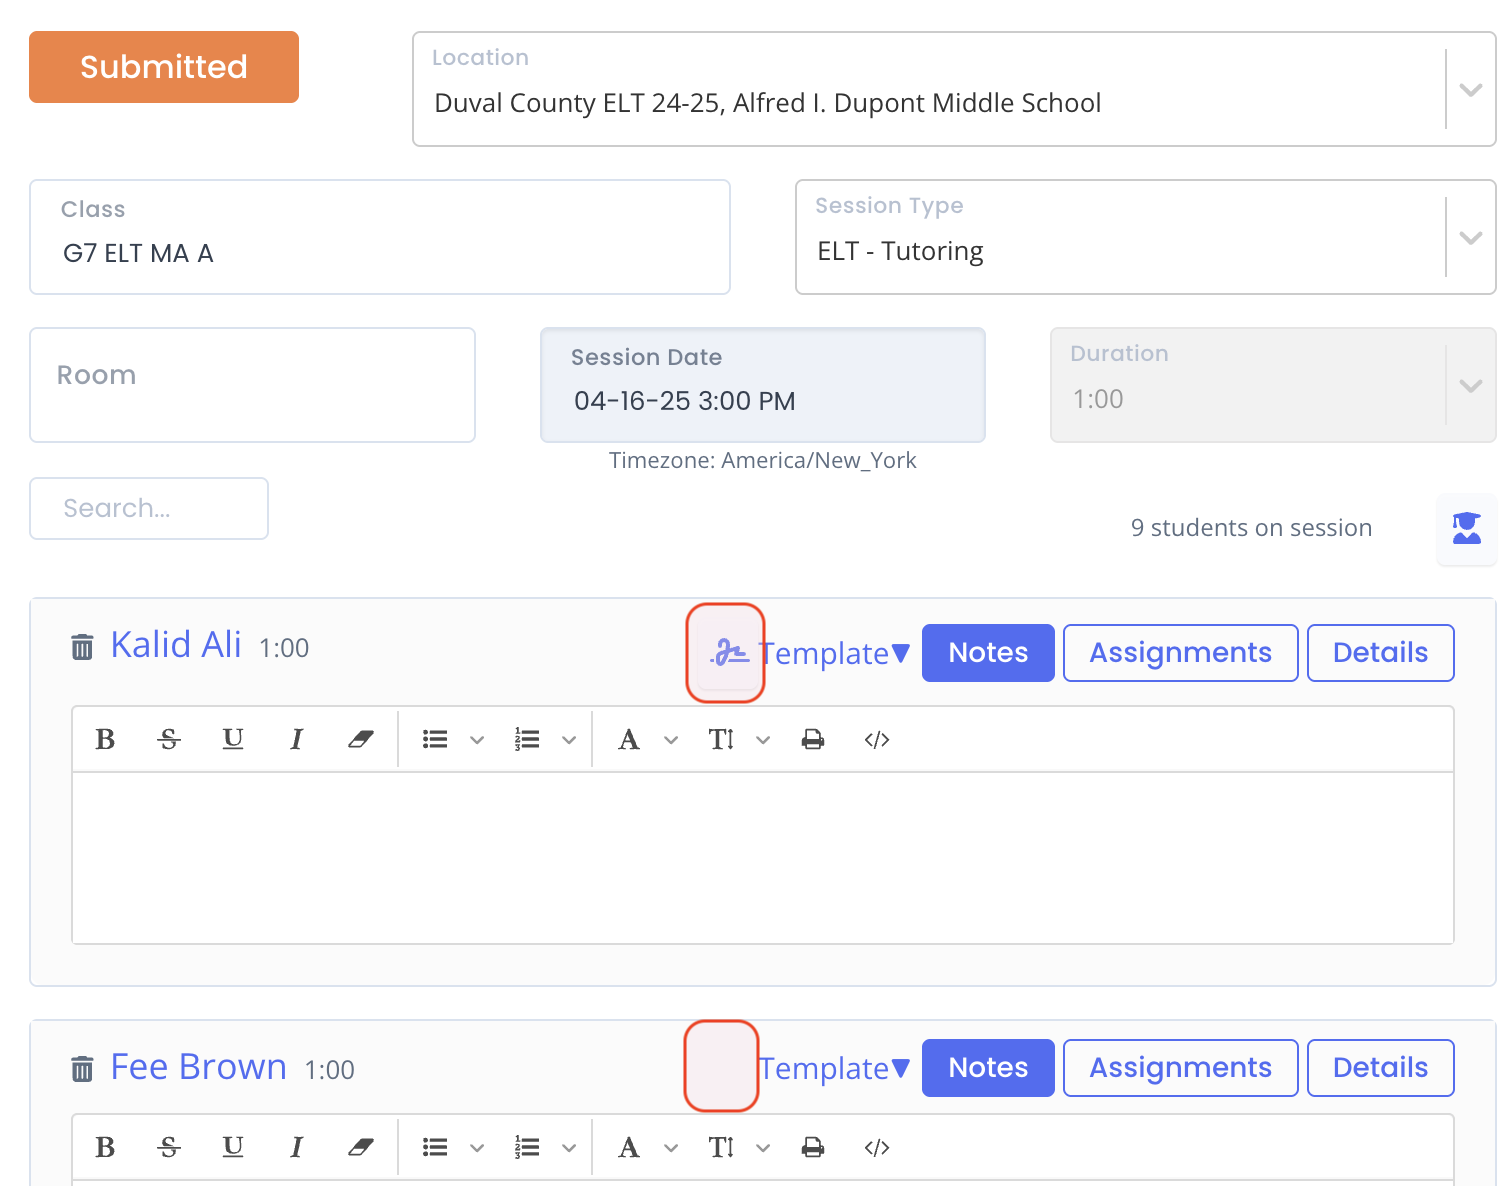Switch to Assignments tab for Fee Brown

click(1180, 1068)
